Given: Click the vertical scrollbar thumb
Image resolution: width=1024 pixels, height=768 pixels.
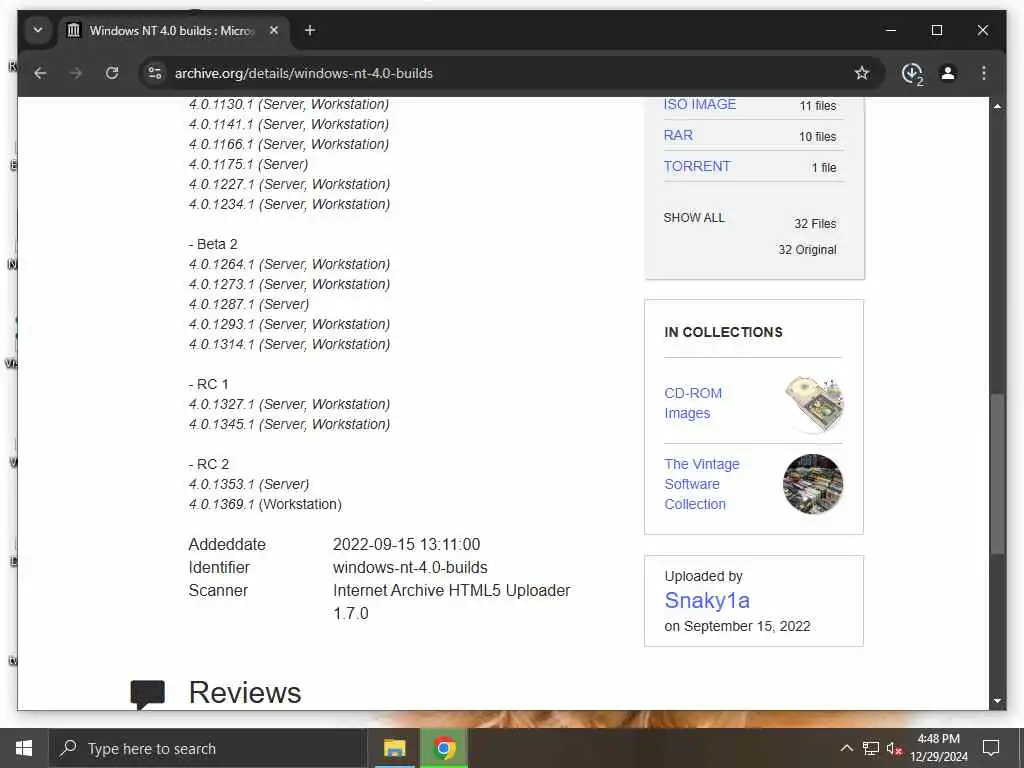Looking at the screenshot, I should tap(997, 473).
